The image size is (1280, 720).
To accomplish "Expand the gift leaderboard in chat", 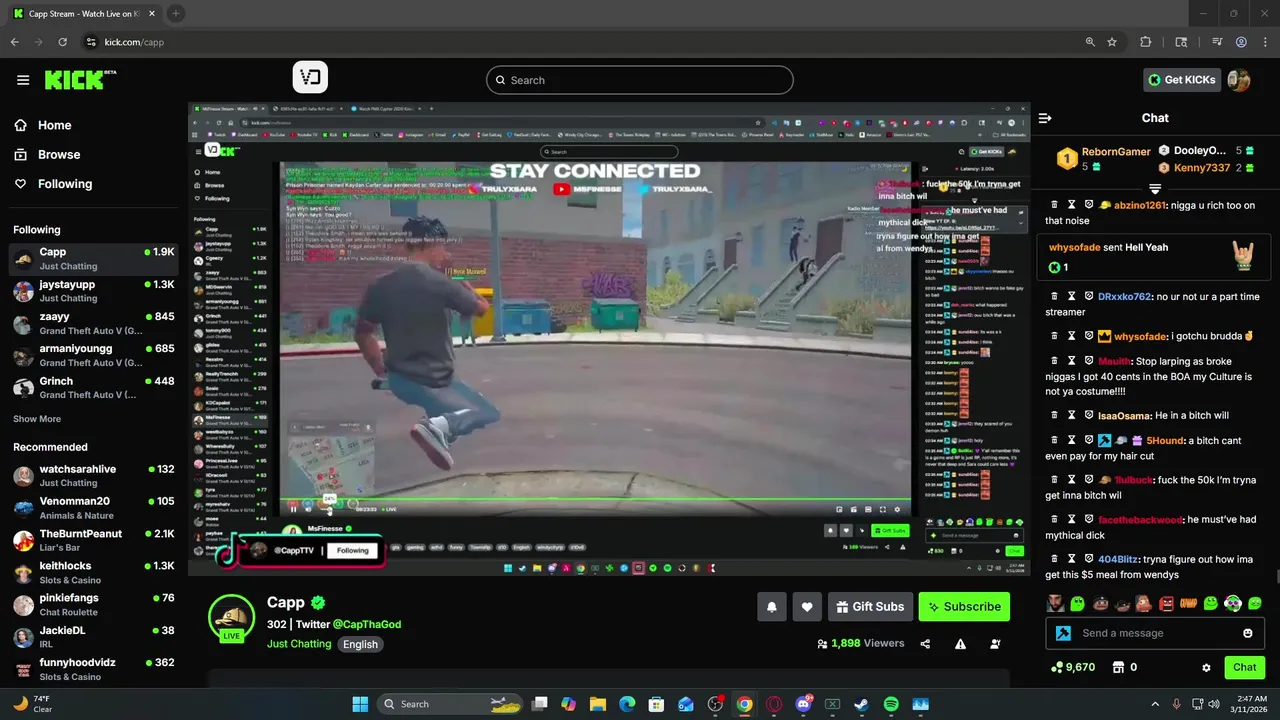I will [x=1155, y=188].
